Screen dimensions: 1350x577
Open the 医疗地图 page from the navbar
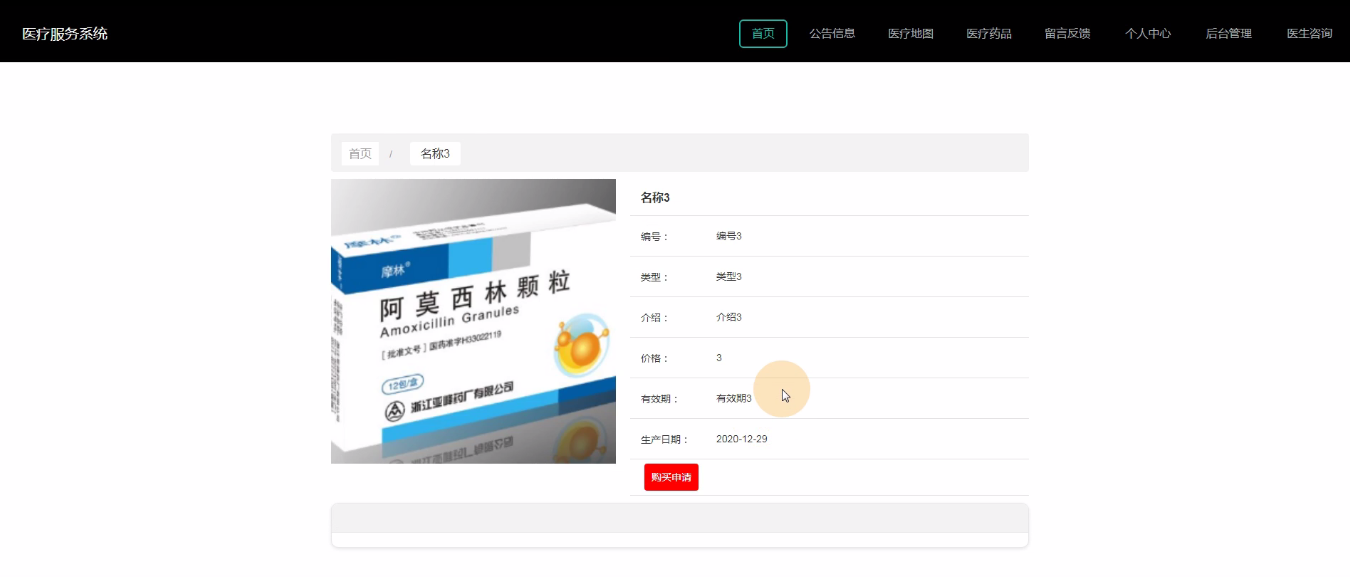click(x=911, y=34)
